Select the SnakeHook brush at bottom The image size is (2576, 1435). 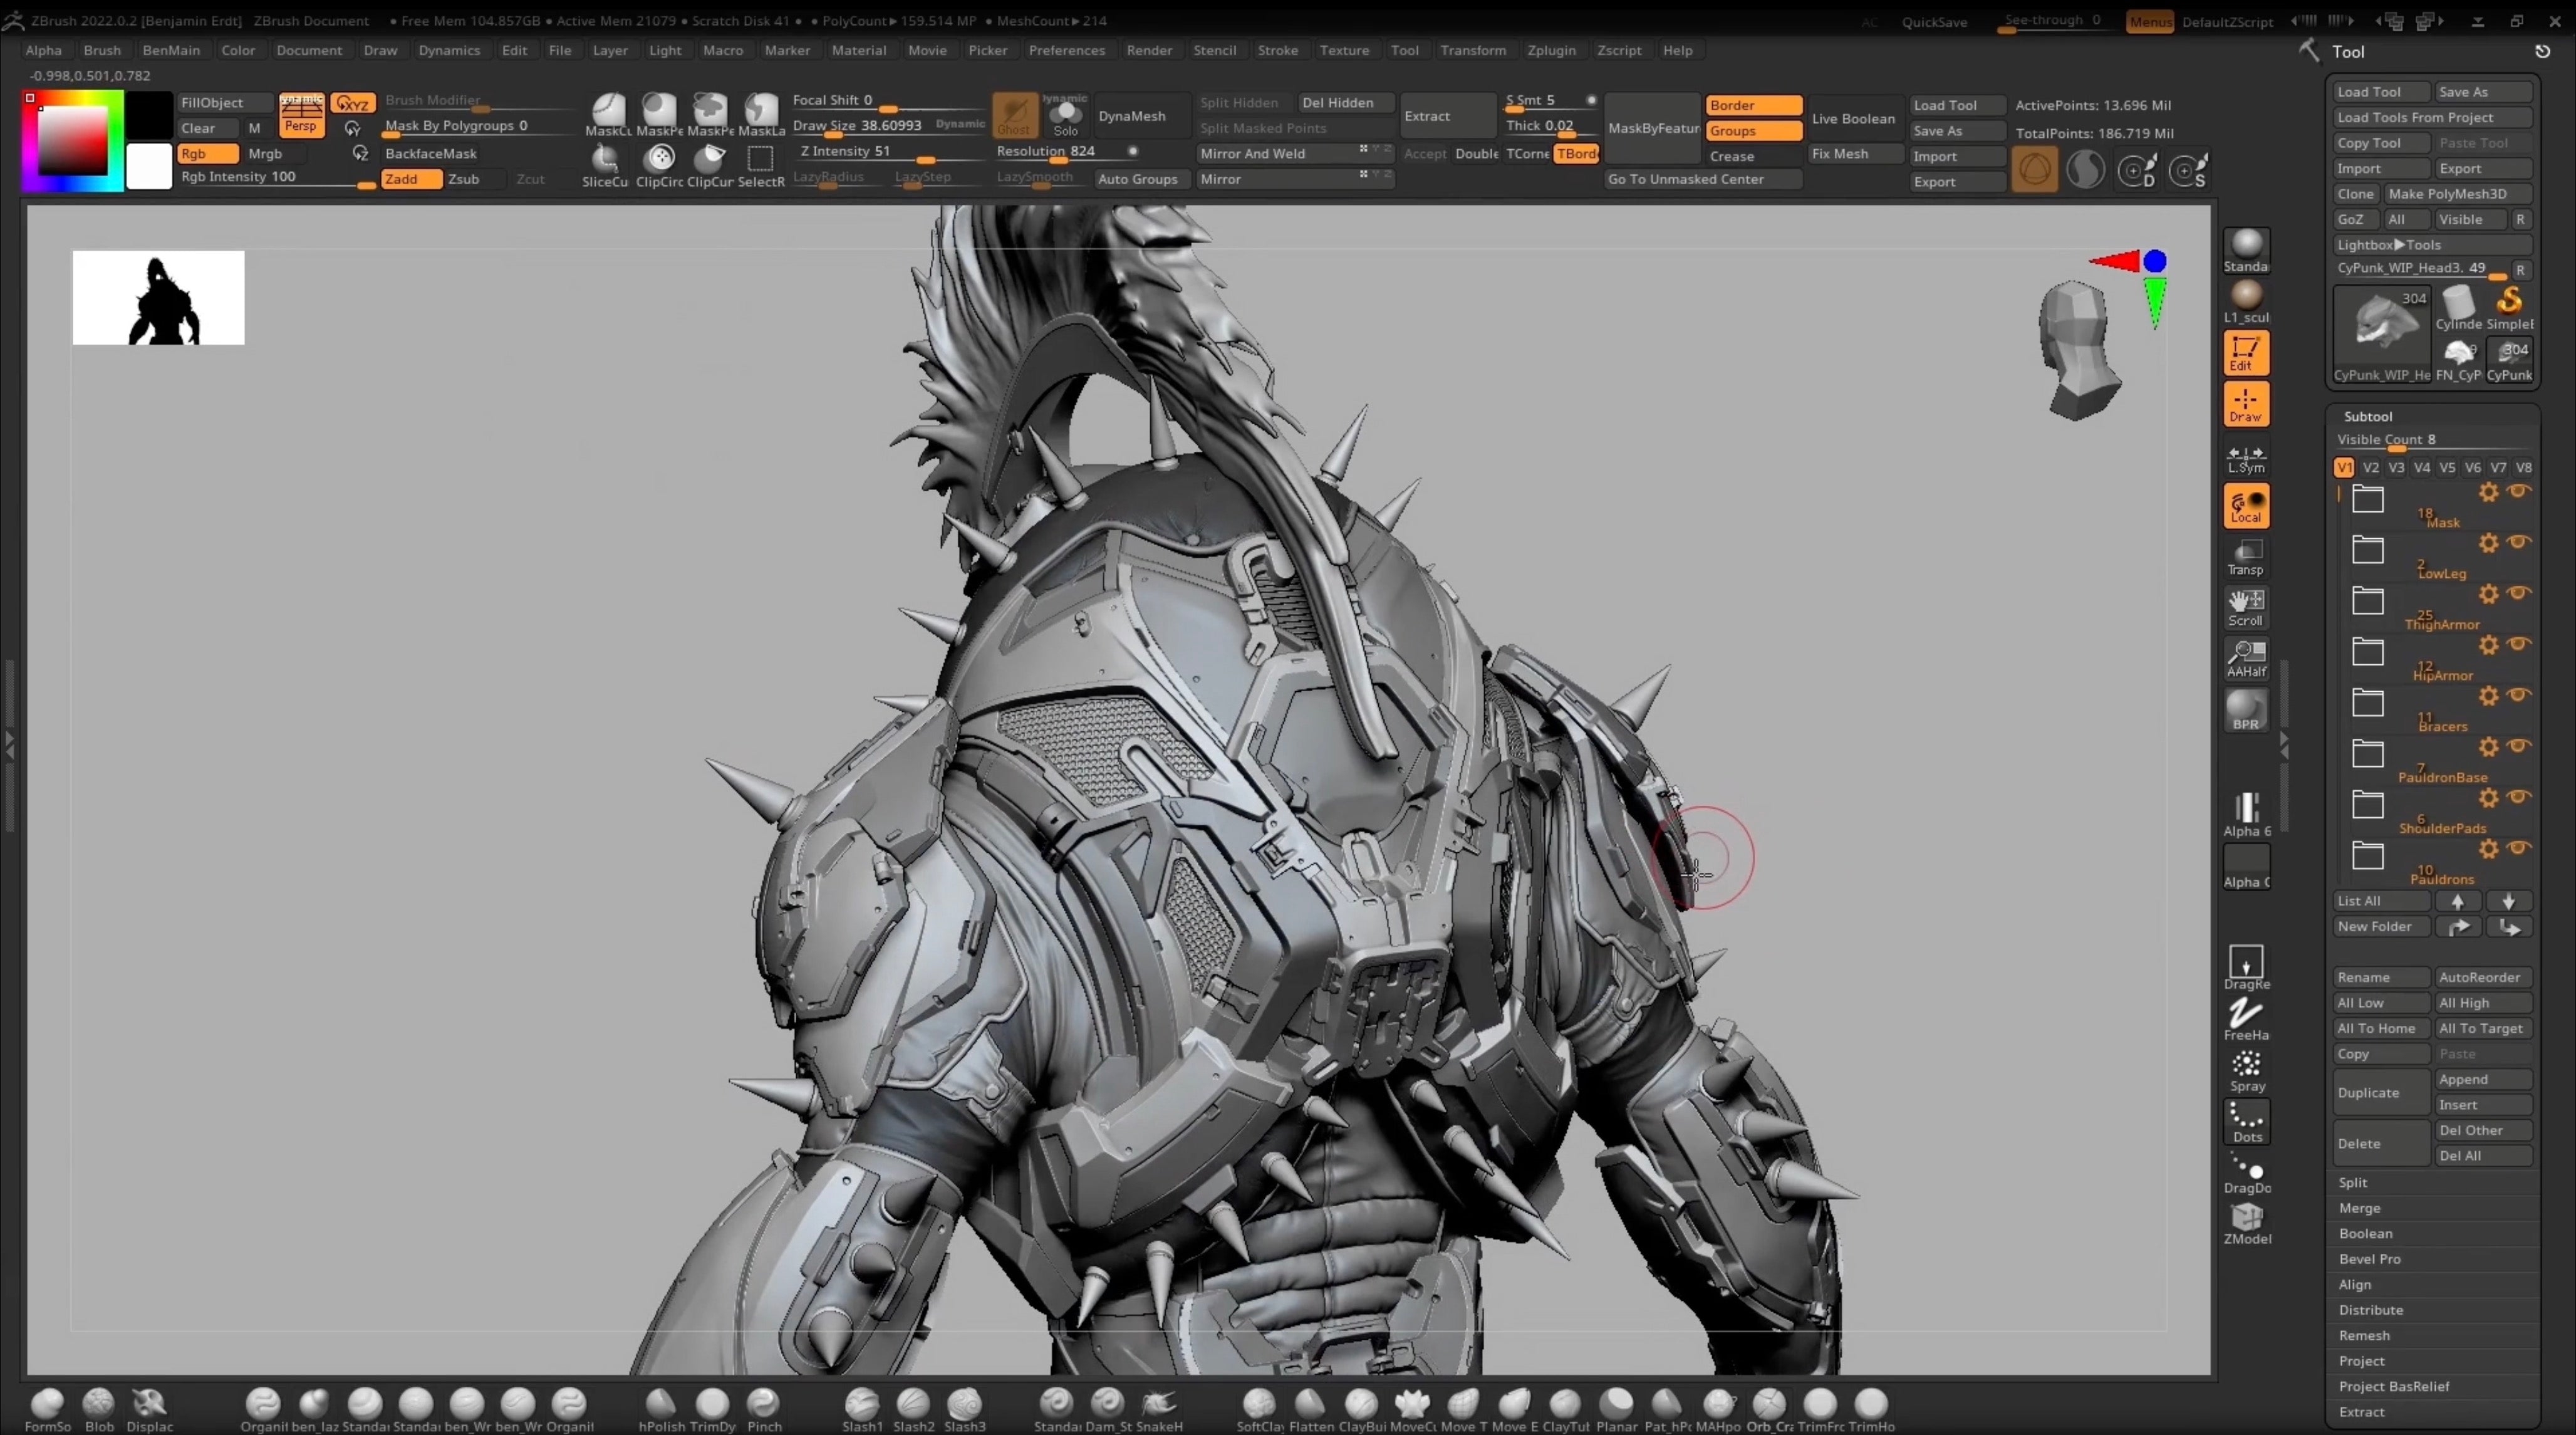tap(1159, 1408)
